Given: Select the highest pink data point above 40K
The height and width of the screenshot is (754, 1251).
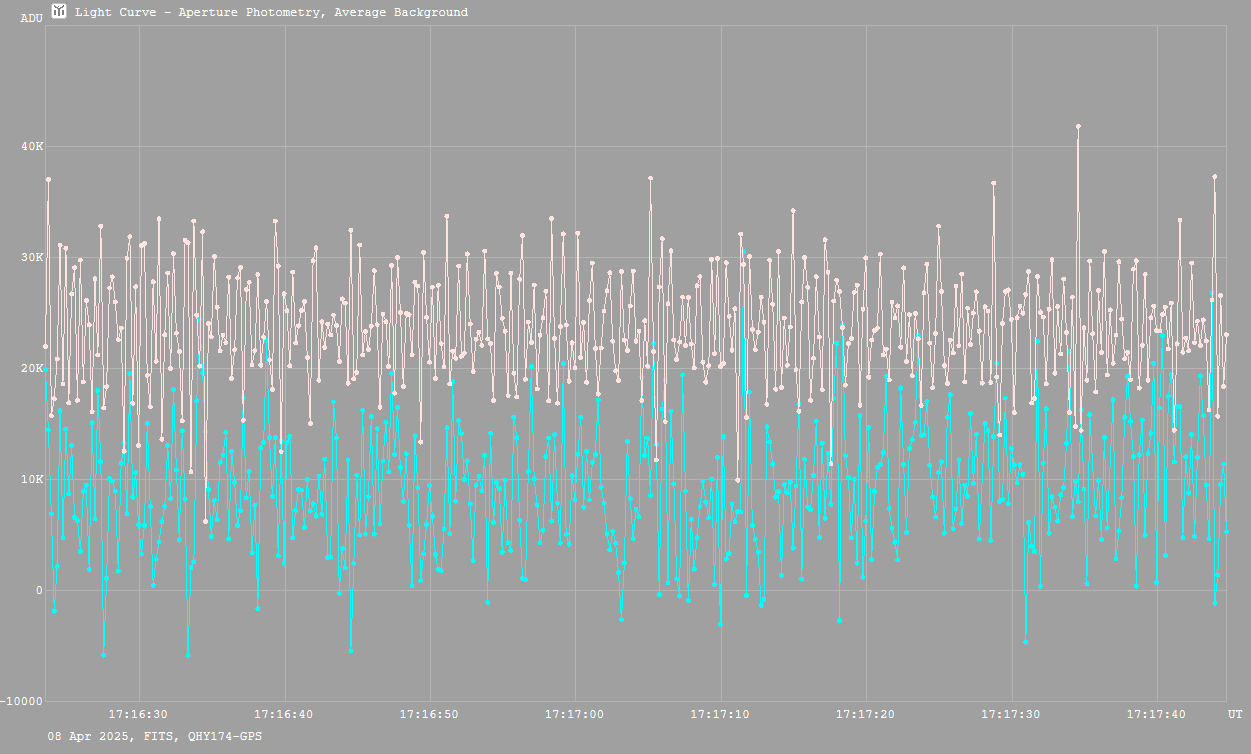Looking at the screenshot, I should 1078,126.
